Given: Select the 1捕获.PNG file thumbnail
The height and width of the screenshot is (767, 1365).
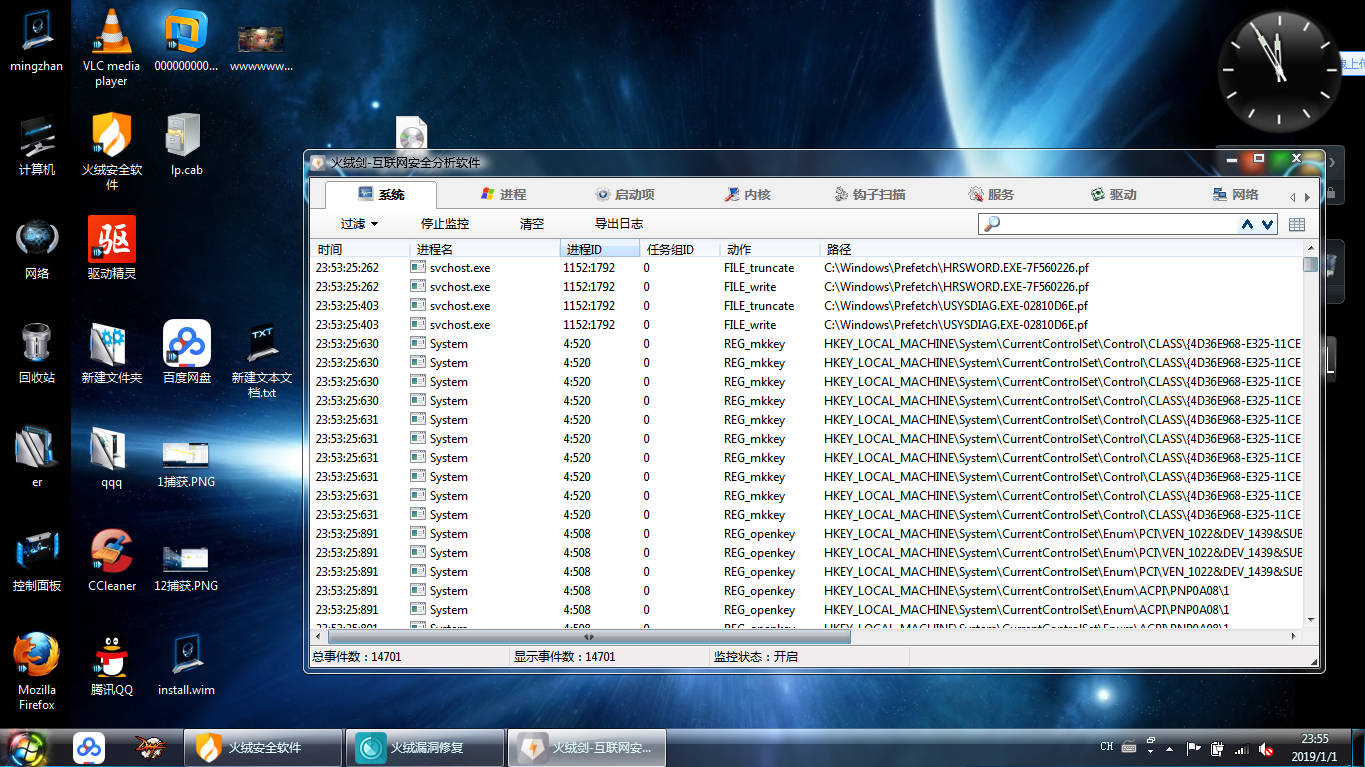Looking at the screenshot, I should click(x=187, y=464).
